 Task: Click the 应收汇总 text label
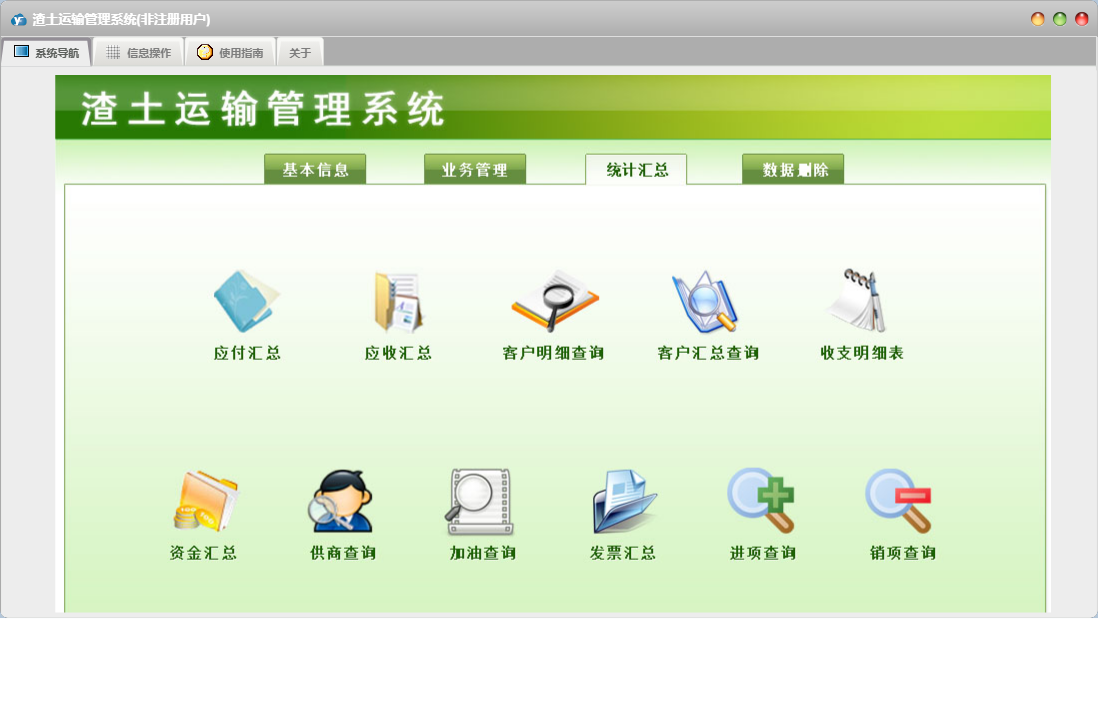(398, 353)
